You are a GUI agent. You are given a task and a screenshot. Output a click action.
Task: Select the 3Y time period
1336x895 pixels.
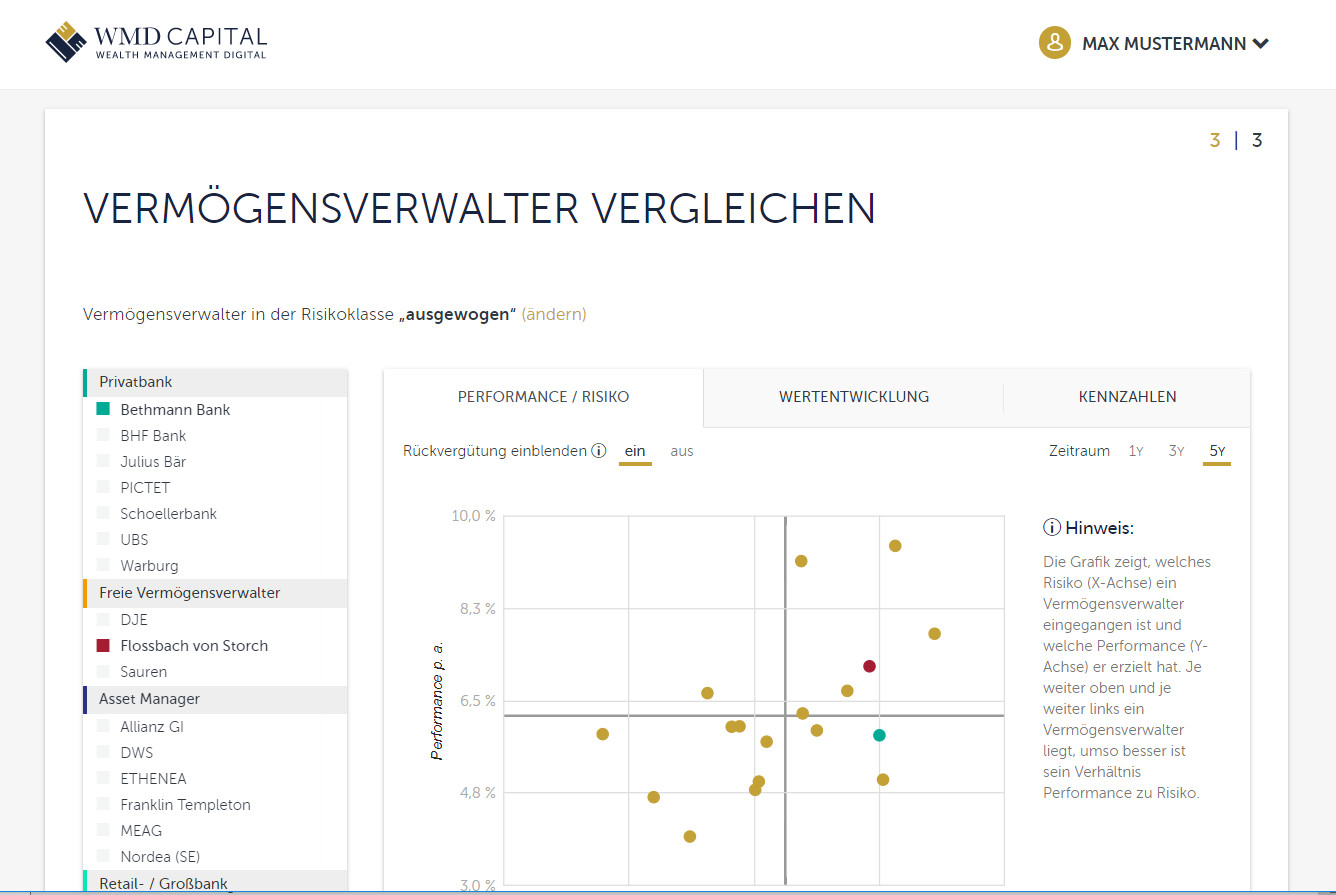(x=1176, y=451)
